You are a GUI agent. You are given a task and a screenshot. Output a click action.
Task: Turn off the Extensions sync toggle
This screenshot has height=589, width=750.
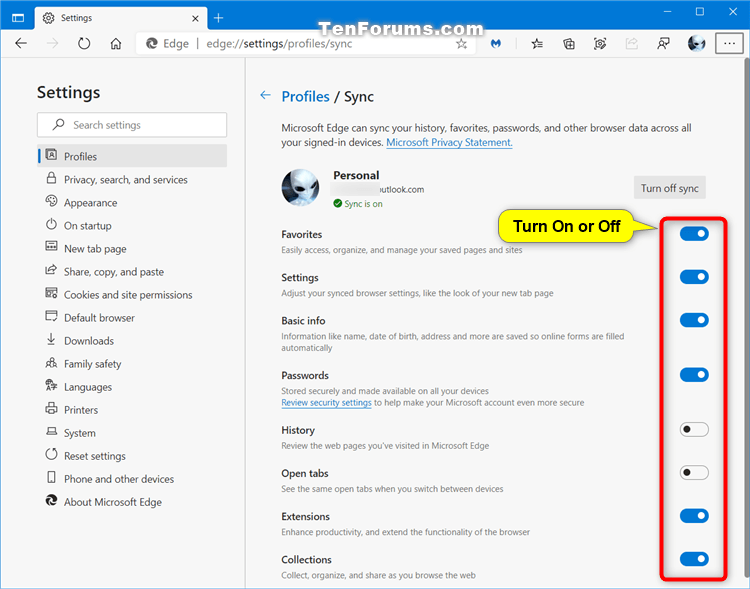(694, 516)
